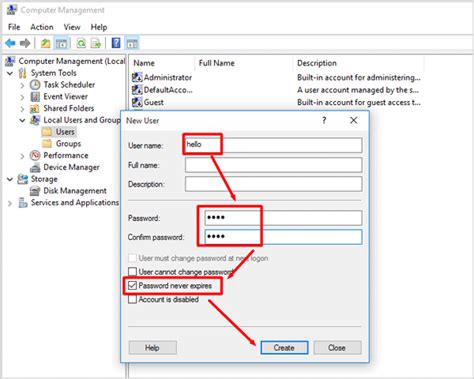Image resolution: width=474 pixels, height=379 pixels.
Task: Expand the Performance node
Action: pos(22,156)
